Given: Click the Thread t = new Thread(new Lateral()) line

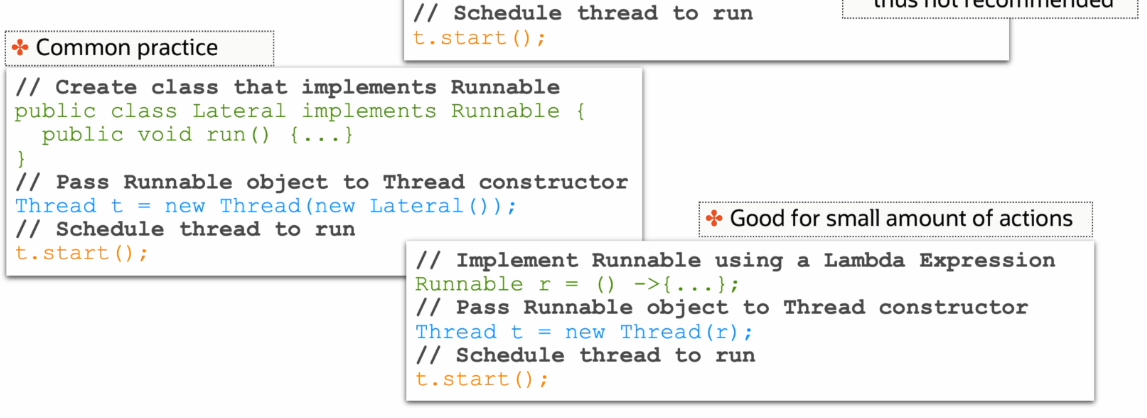Looking at the screenshot, I should pos(266,206).
